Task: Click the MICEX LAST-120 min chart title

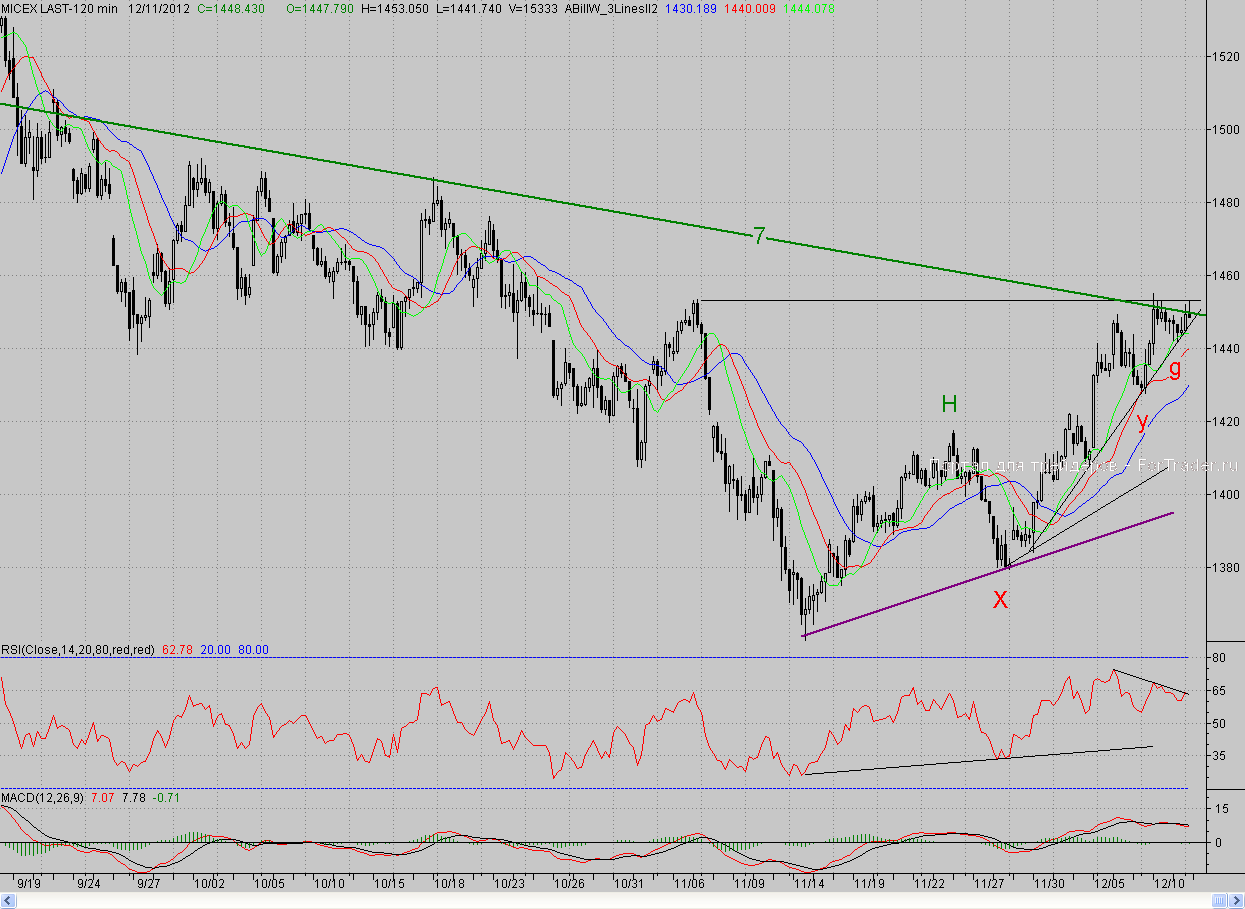Action: (59, 9)
